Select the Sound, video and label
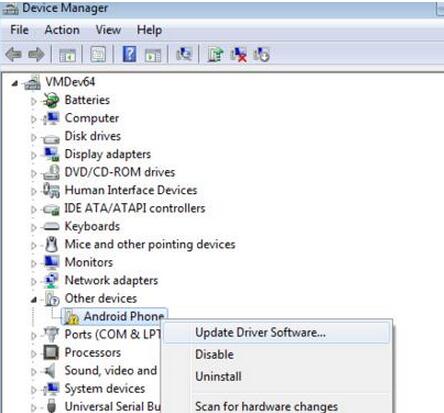 (x=111, y=370)
